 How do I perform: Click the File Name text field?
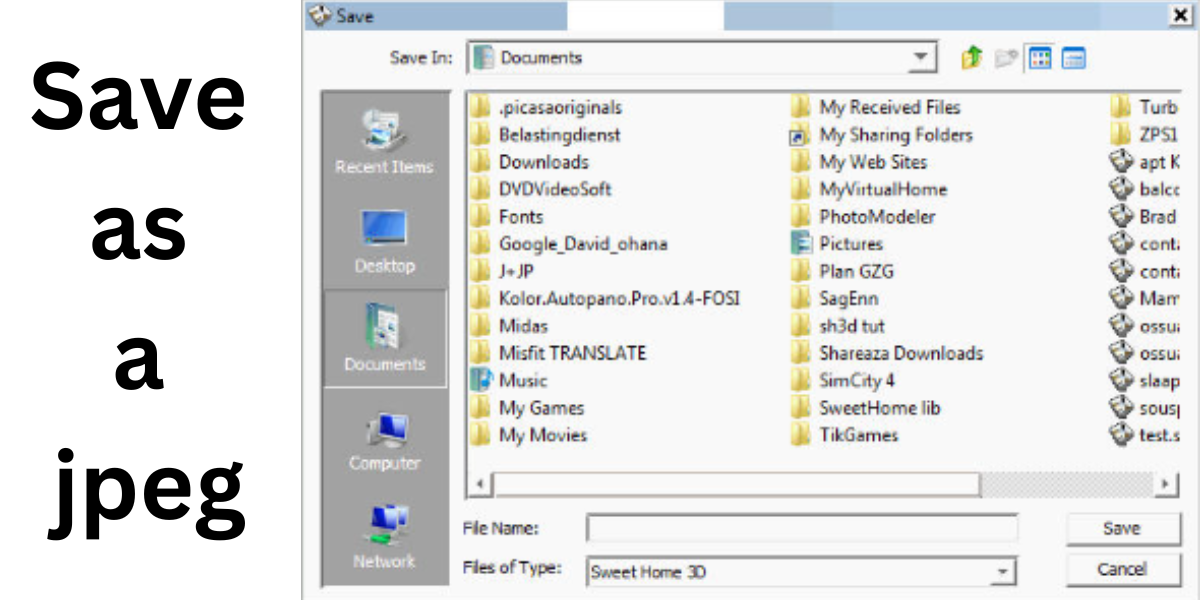801,528
